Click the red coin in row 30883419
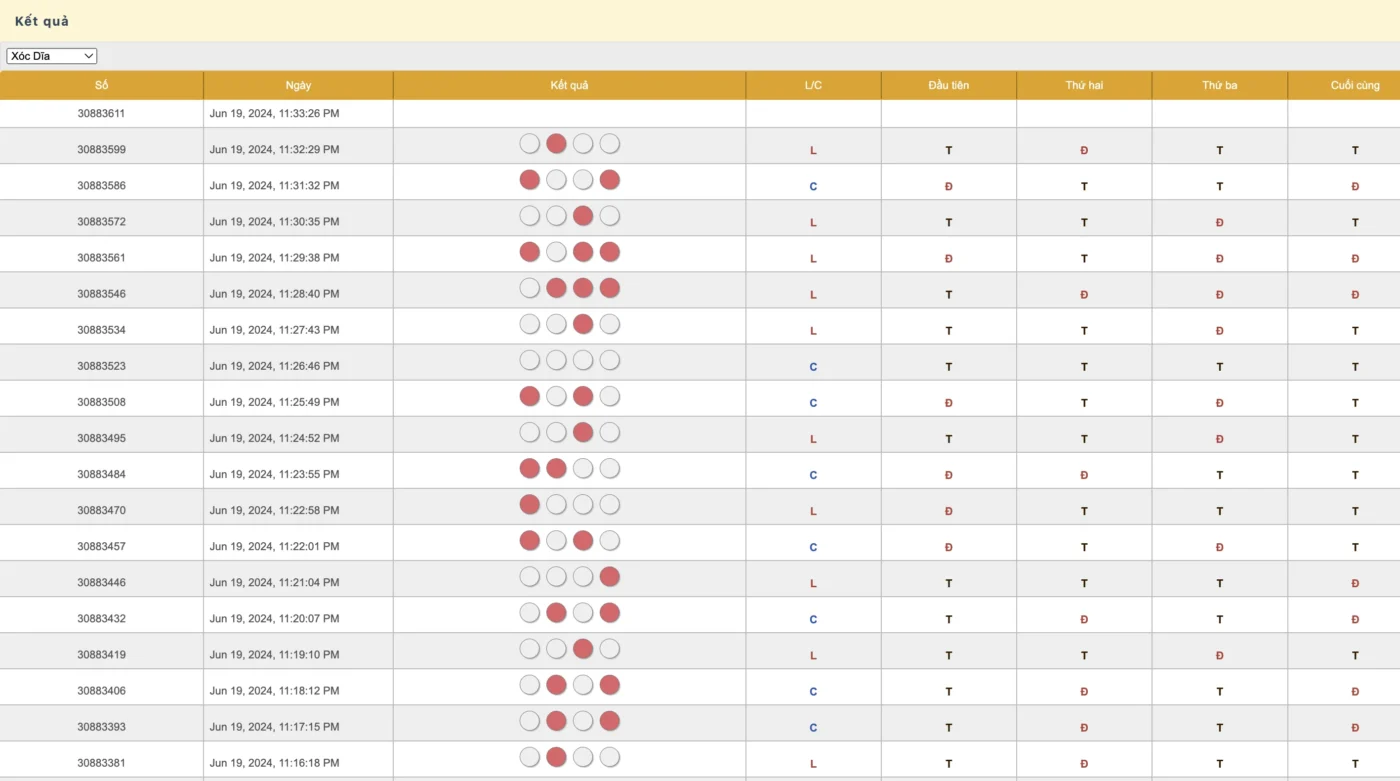 pos(583,649)
